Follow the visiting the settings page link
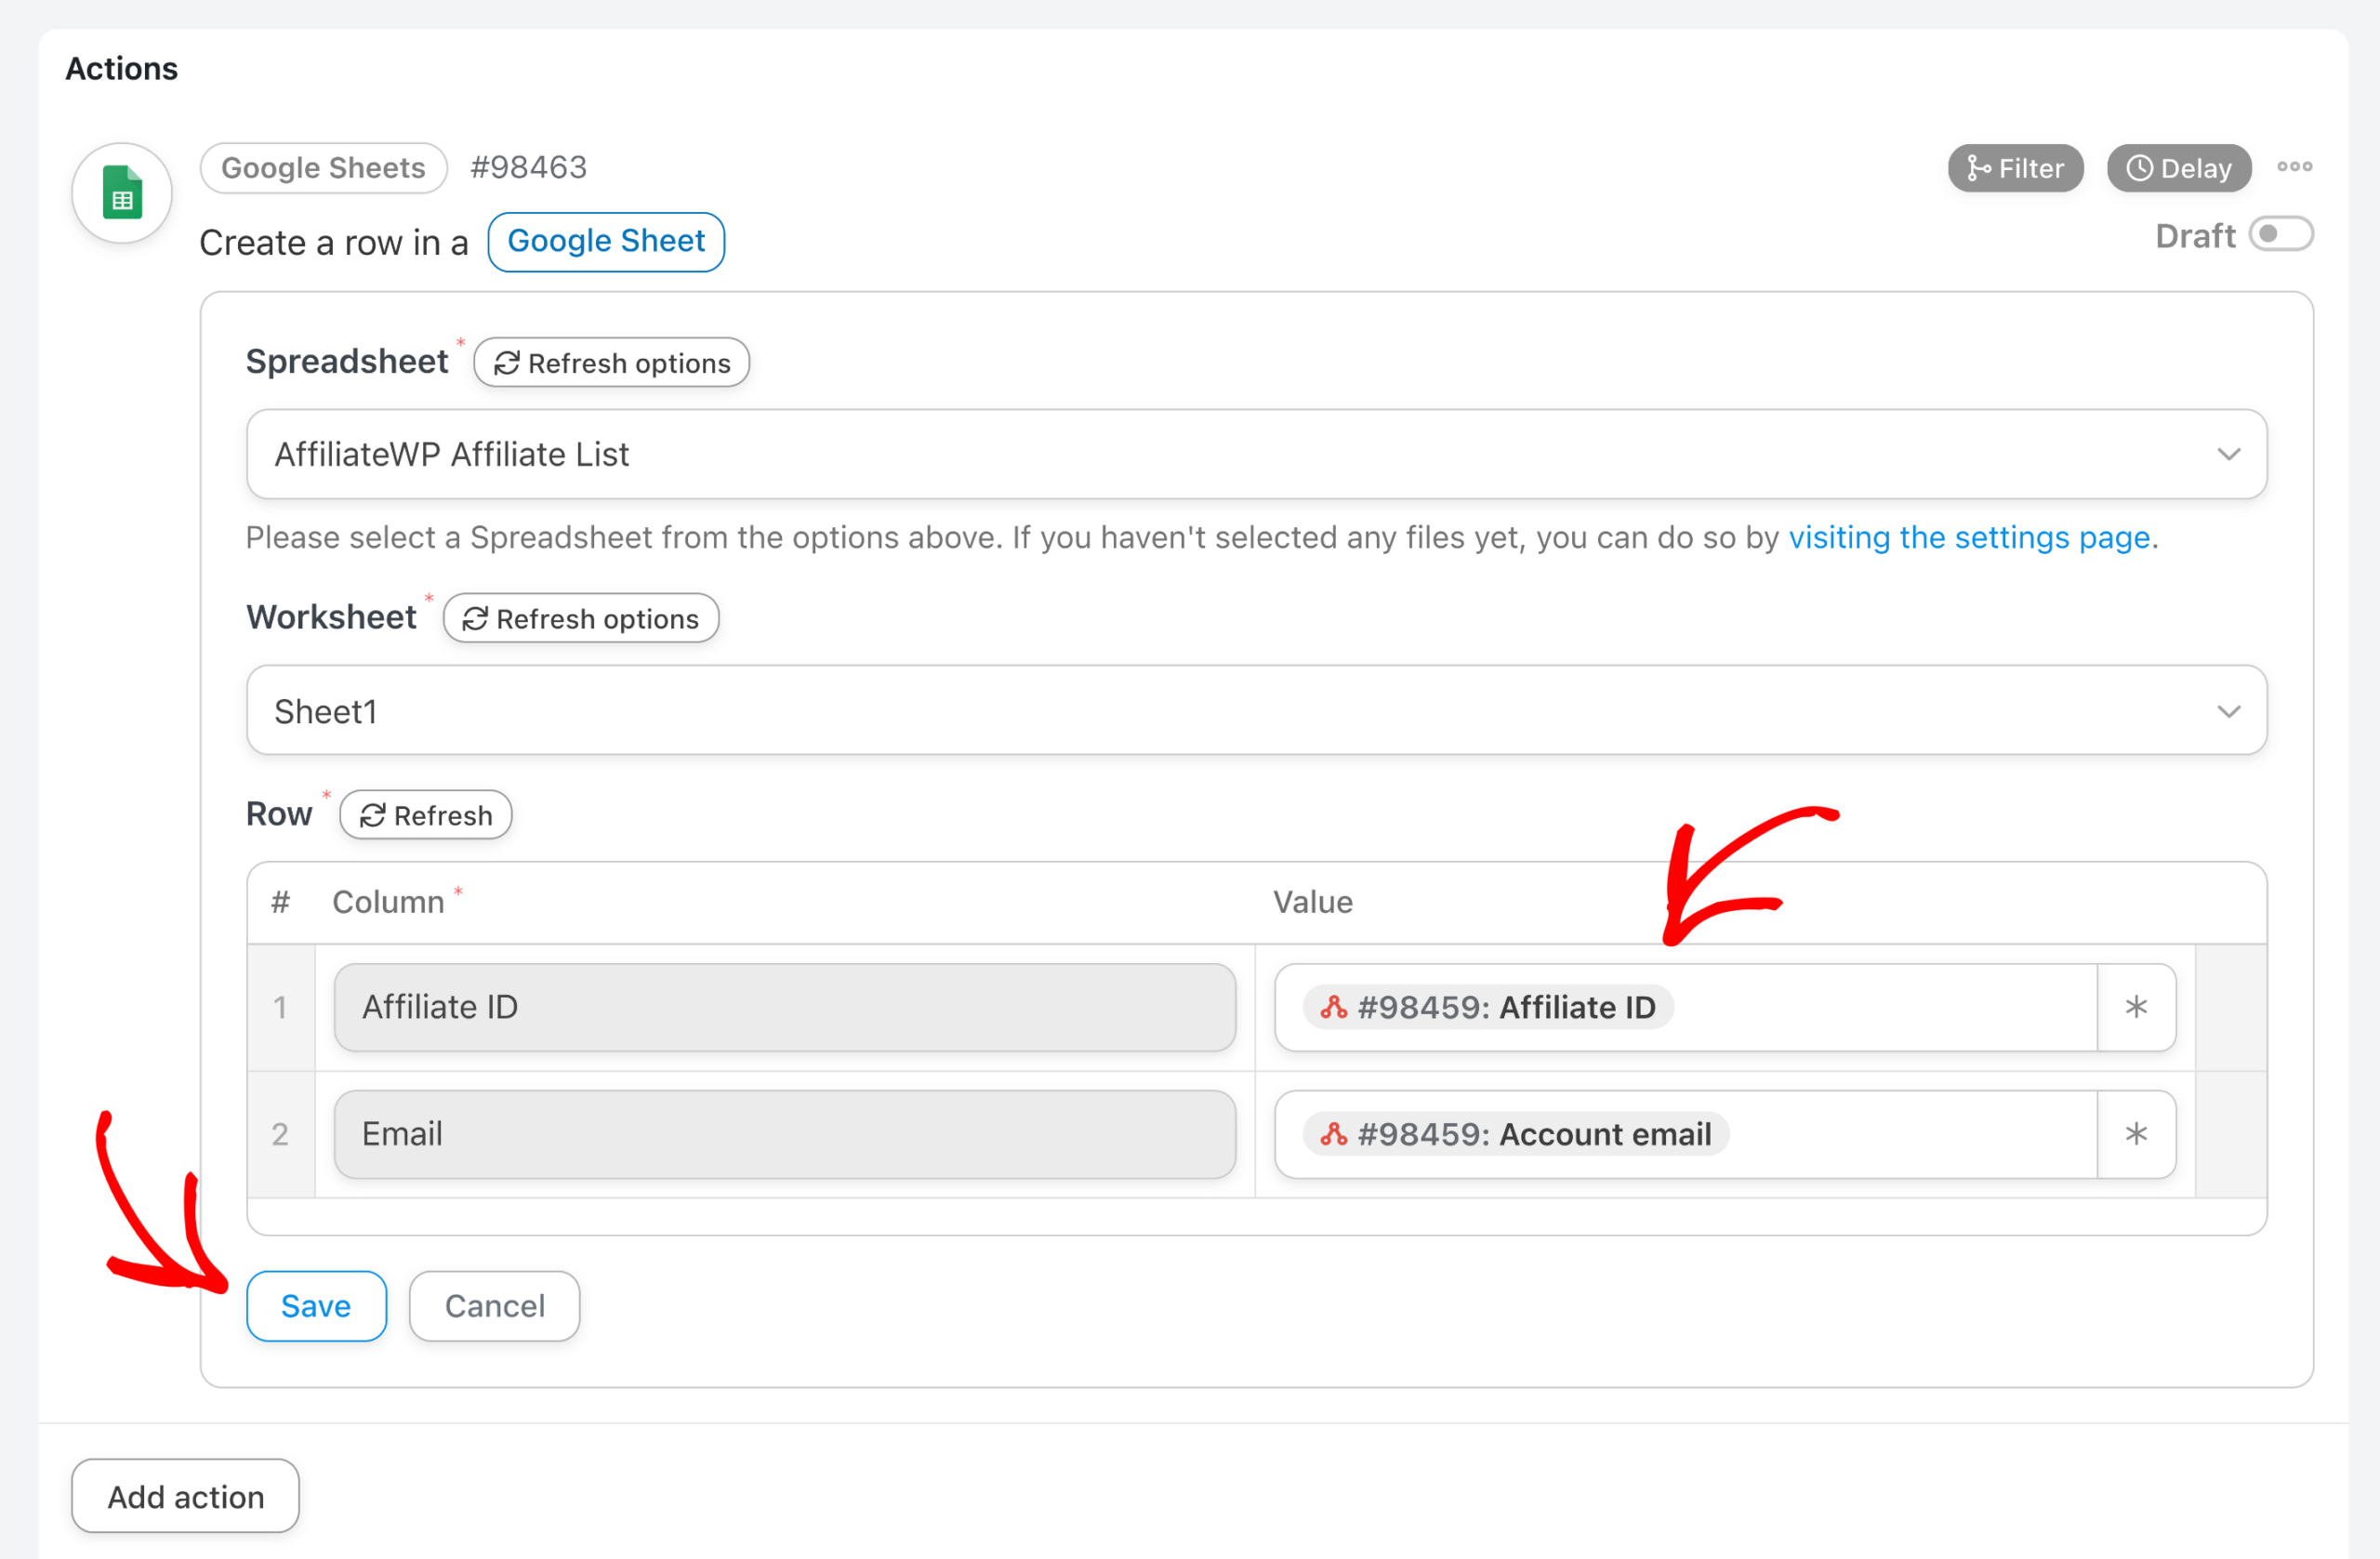The image size is (2380, 1559). (1969, 537)
